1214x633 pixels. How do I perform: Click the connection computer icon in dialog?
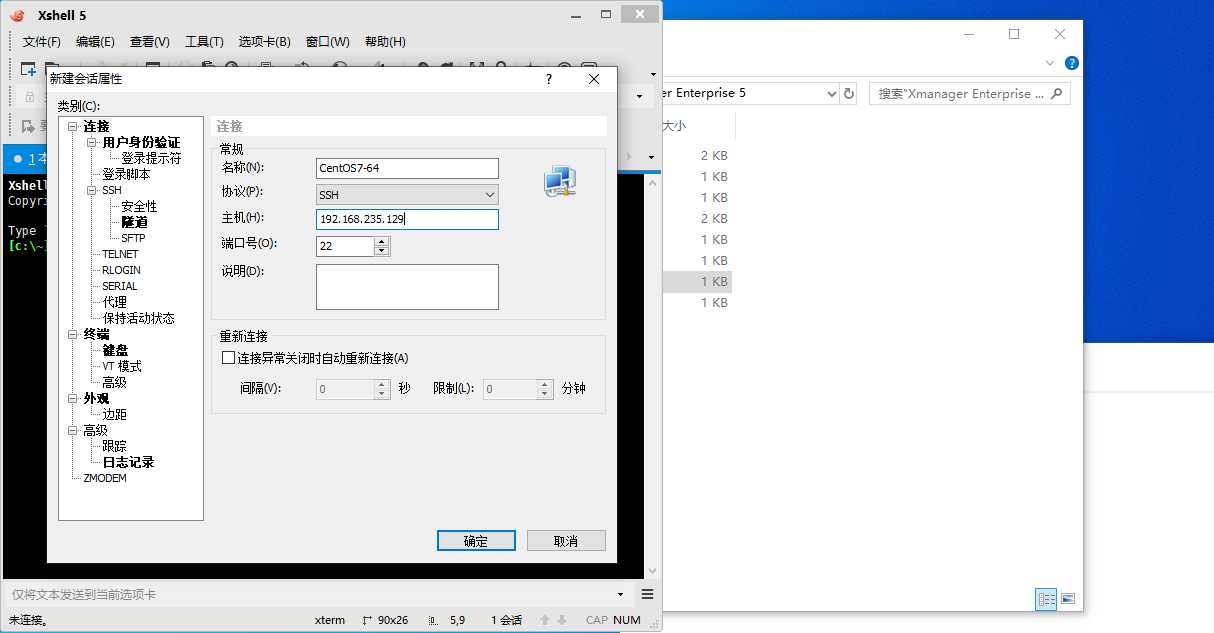(560, 181)
